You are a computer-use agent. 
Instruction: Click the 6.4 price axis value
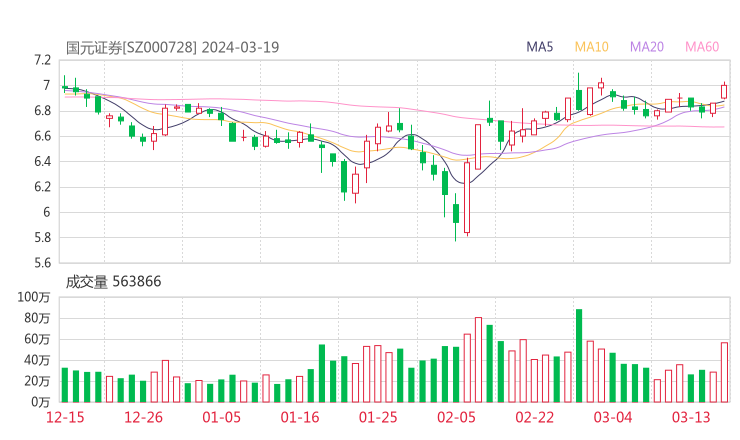(x=42, y=161)
